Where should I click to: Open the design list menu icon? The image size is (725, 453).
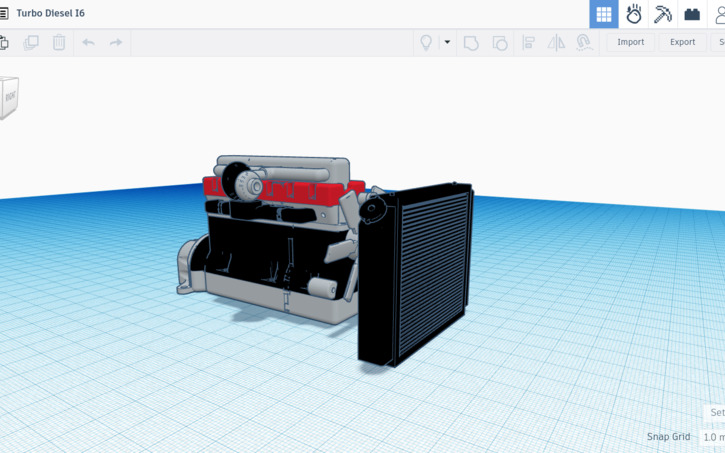pyautogui.click(x=3, y=13)
